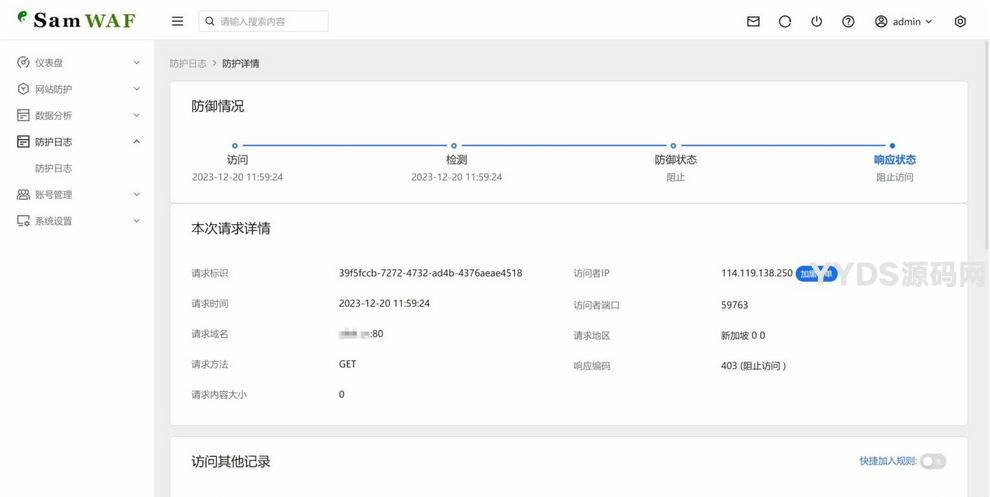Screen dimensions: 990x497
Task: Select the 防护日志 submenu item
Action: tap(54, 168)
